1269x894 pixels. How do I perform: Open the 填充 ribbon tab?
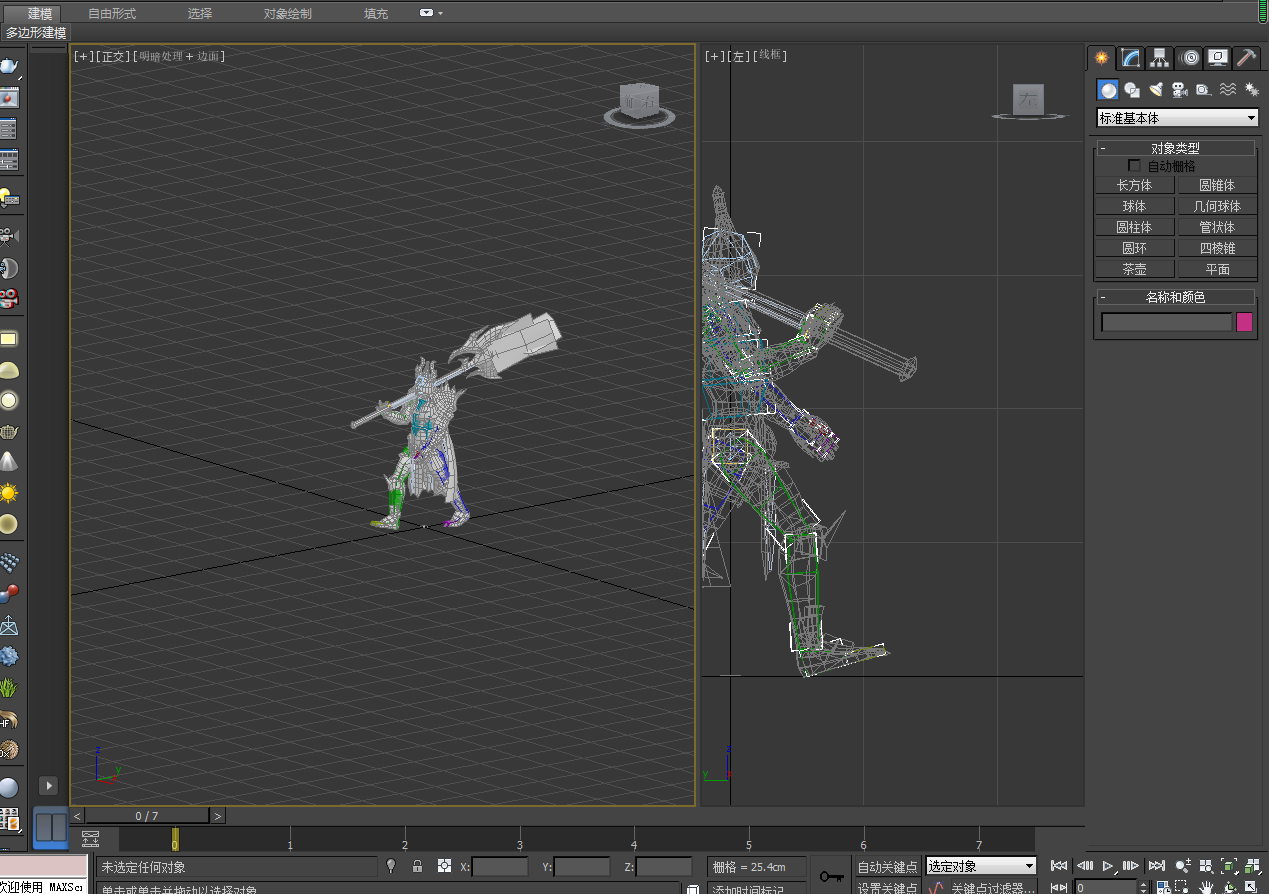[x=376, y=14]
